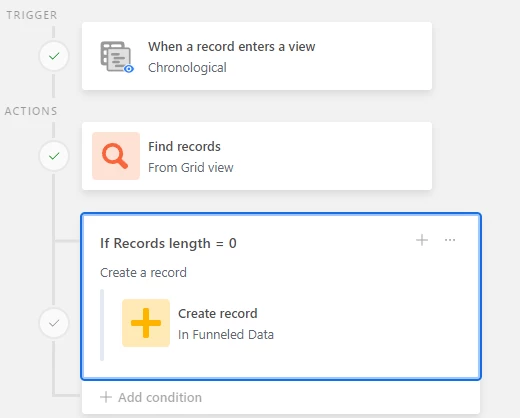520x418 pixels.
Task: Click the TRIGGER section label
Action: (32, 15)
